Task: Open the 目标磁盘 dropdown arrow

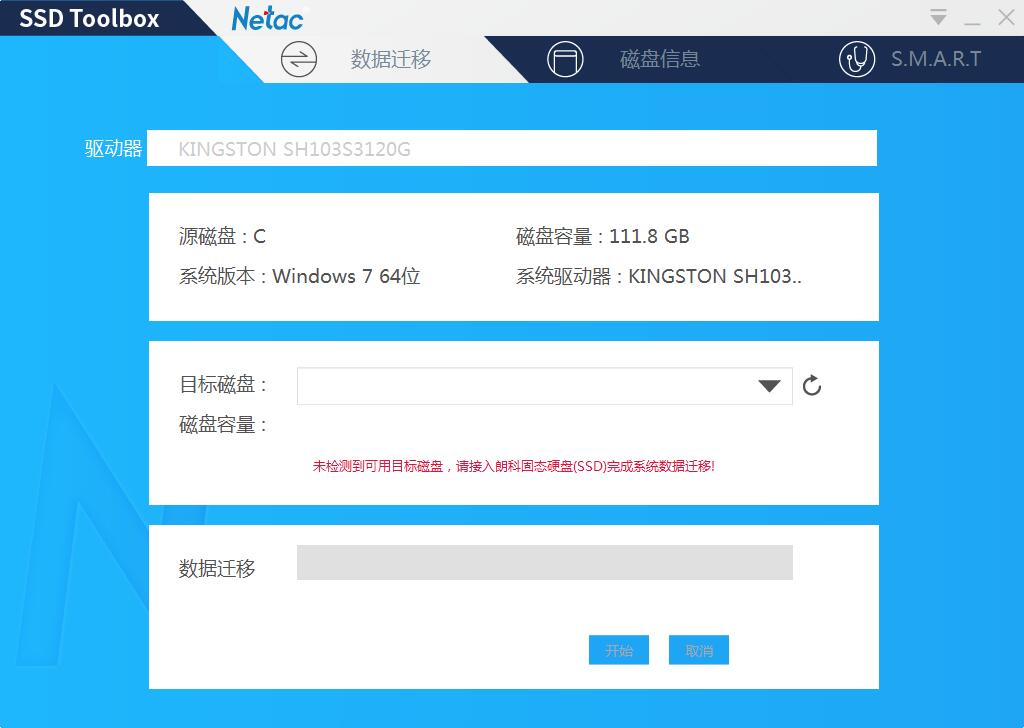Action: click(768, 385)
